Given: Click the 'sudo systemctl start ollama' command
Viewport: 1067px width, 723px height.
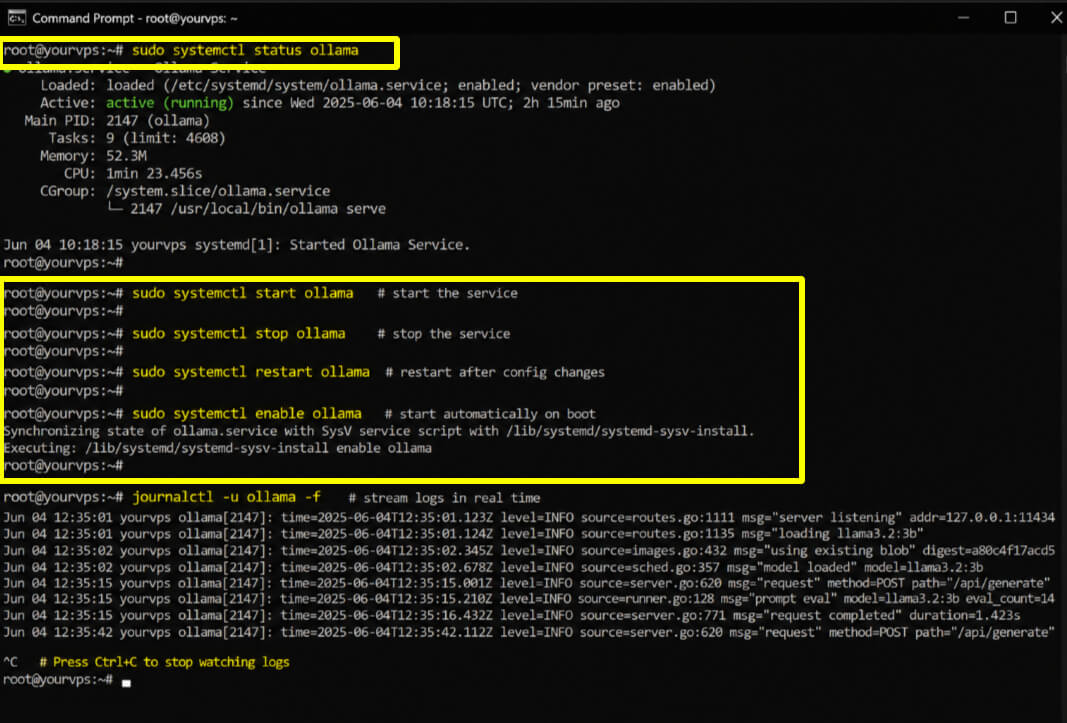Looking at the screenshot, I should pyautogui.click(x=242, y=293).
